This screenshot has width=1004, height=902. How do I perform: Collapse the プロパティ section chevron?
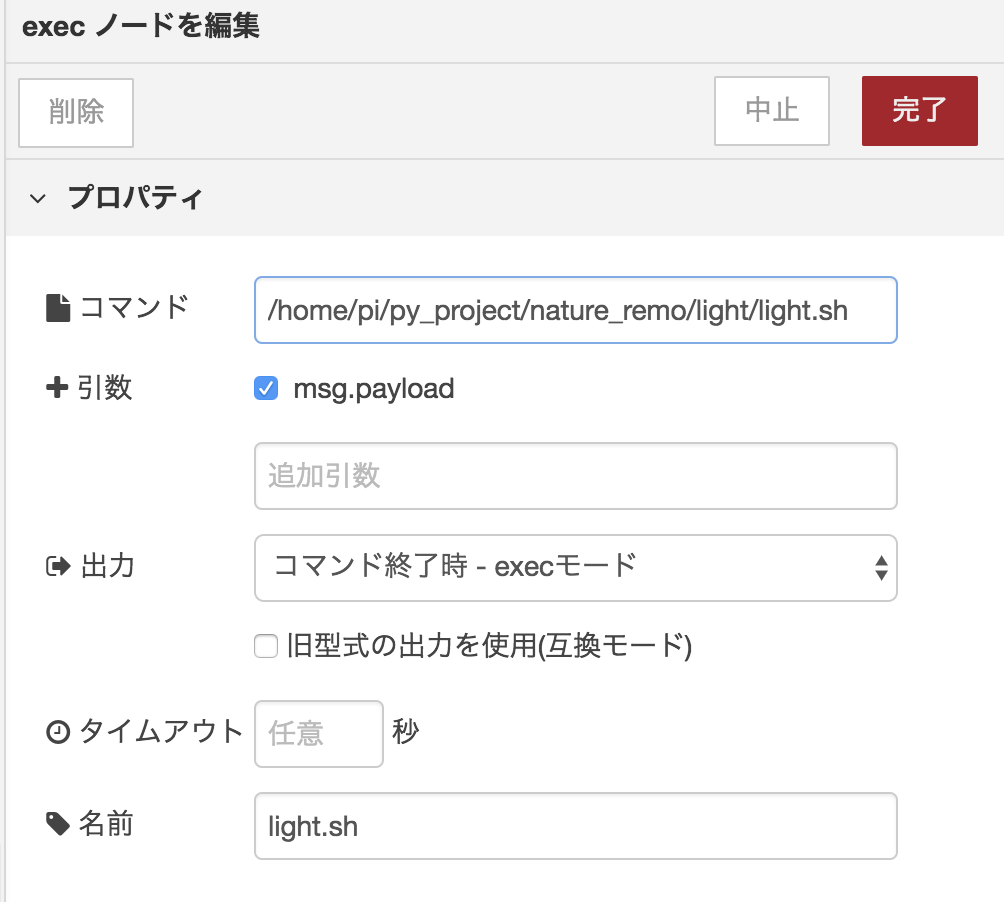point(38,198)
